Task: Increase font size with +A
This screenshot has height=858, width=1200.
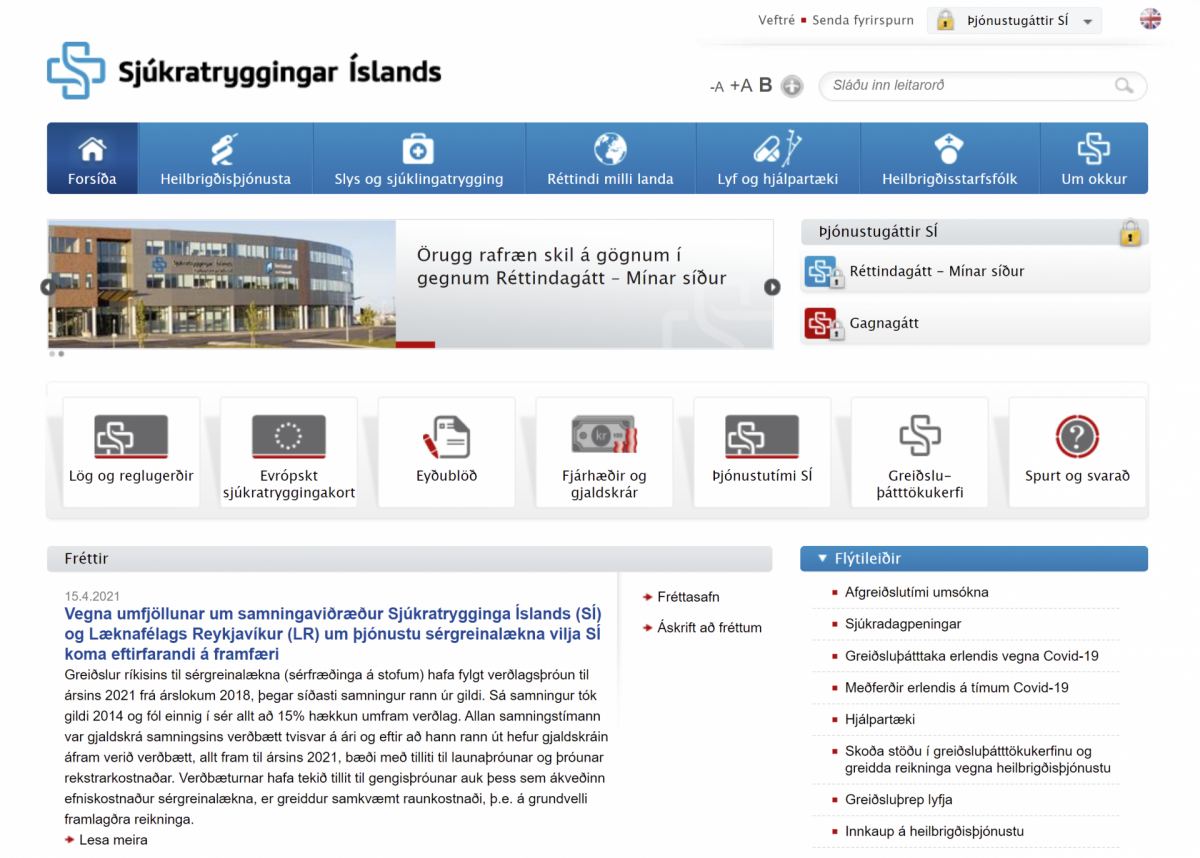Action: click(741, 86)
